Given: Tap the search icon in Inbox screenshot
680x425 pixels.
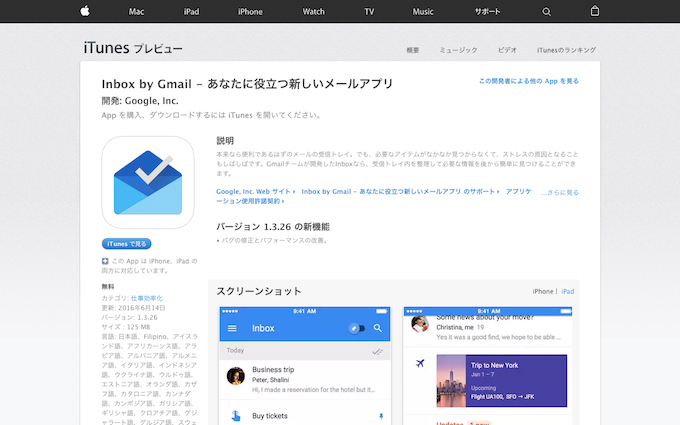Looking at the screenshot, I should (x=378, y=328).
